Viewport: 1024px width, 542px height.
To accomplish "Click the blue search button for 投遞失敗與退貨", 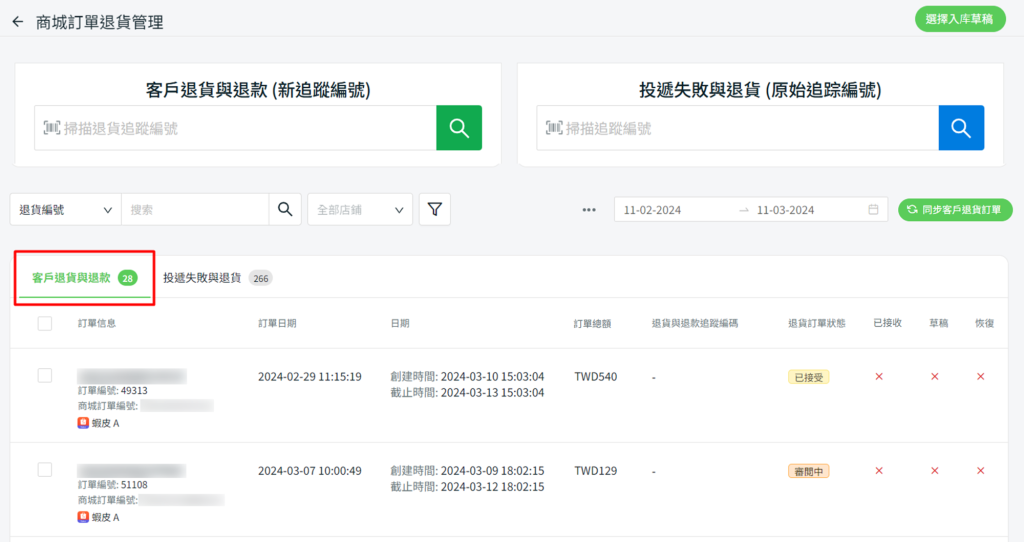I will click(x=961, y=128).
